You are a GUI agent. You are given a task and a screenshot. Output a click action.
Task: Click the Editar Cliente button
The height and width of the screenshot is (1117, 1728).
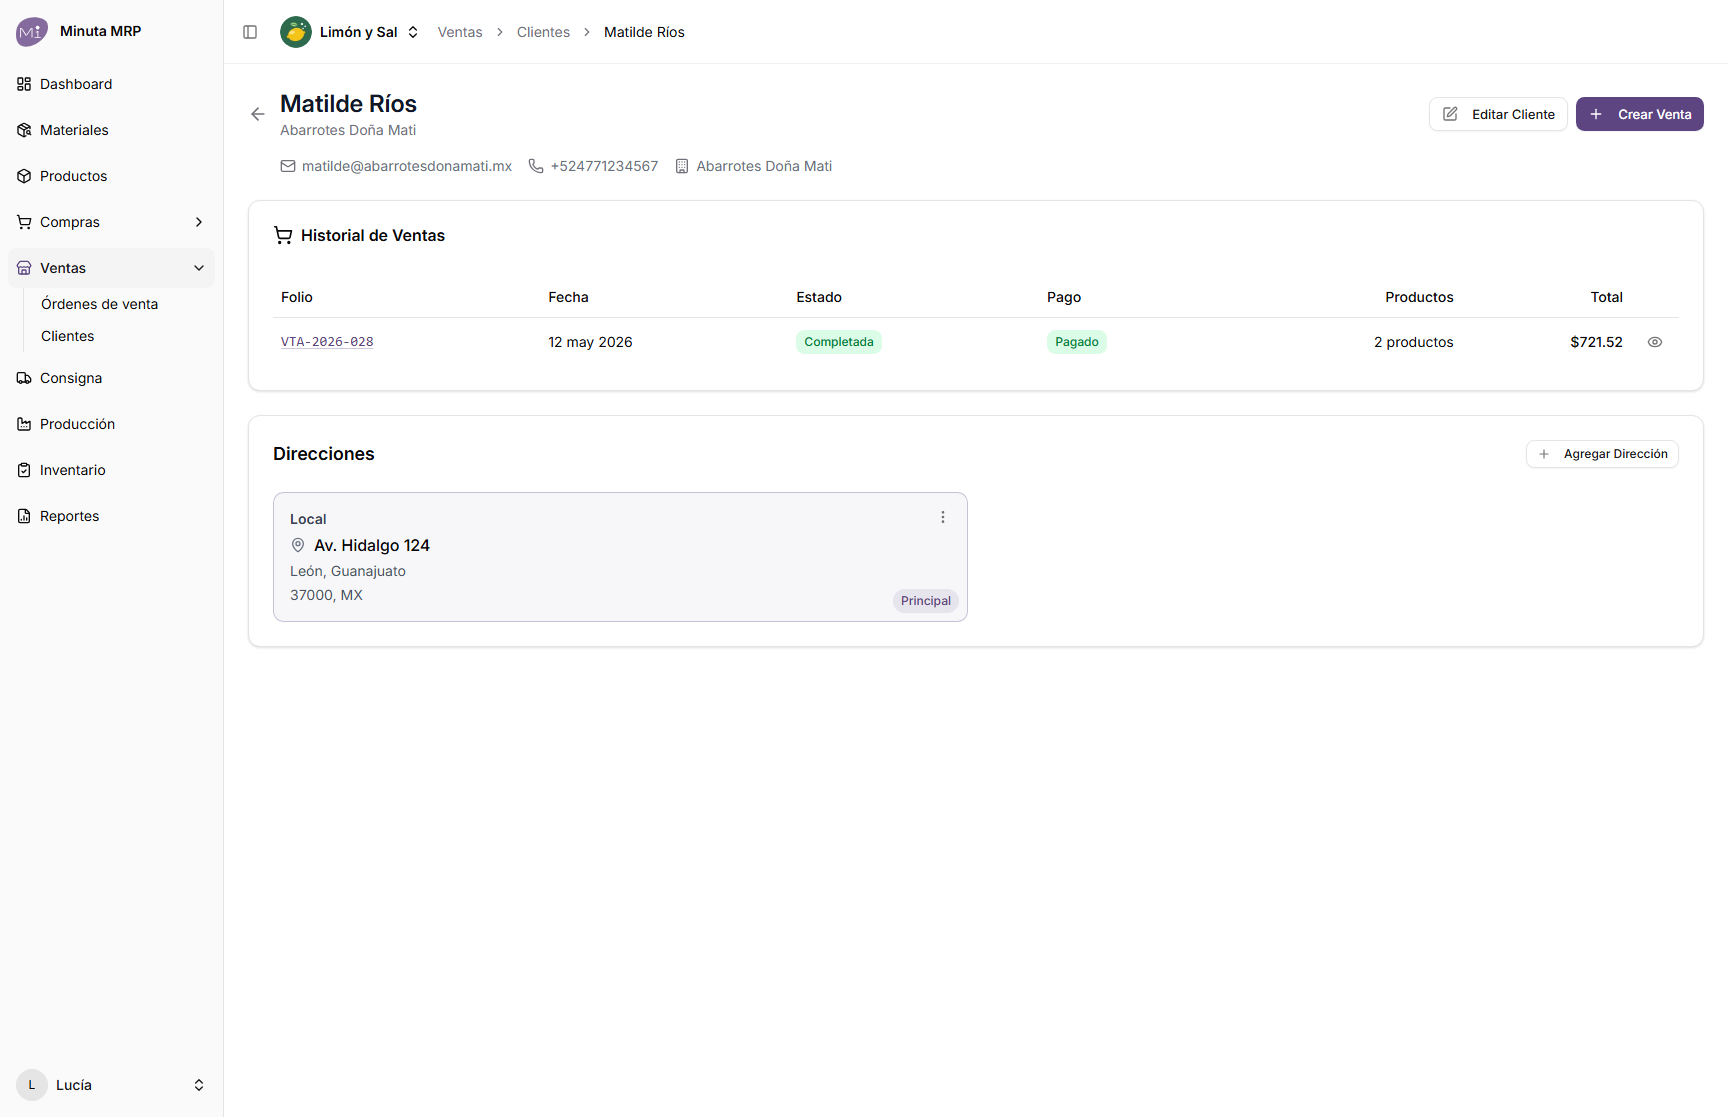pyautogui.click(x=1498, y=114)
